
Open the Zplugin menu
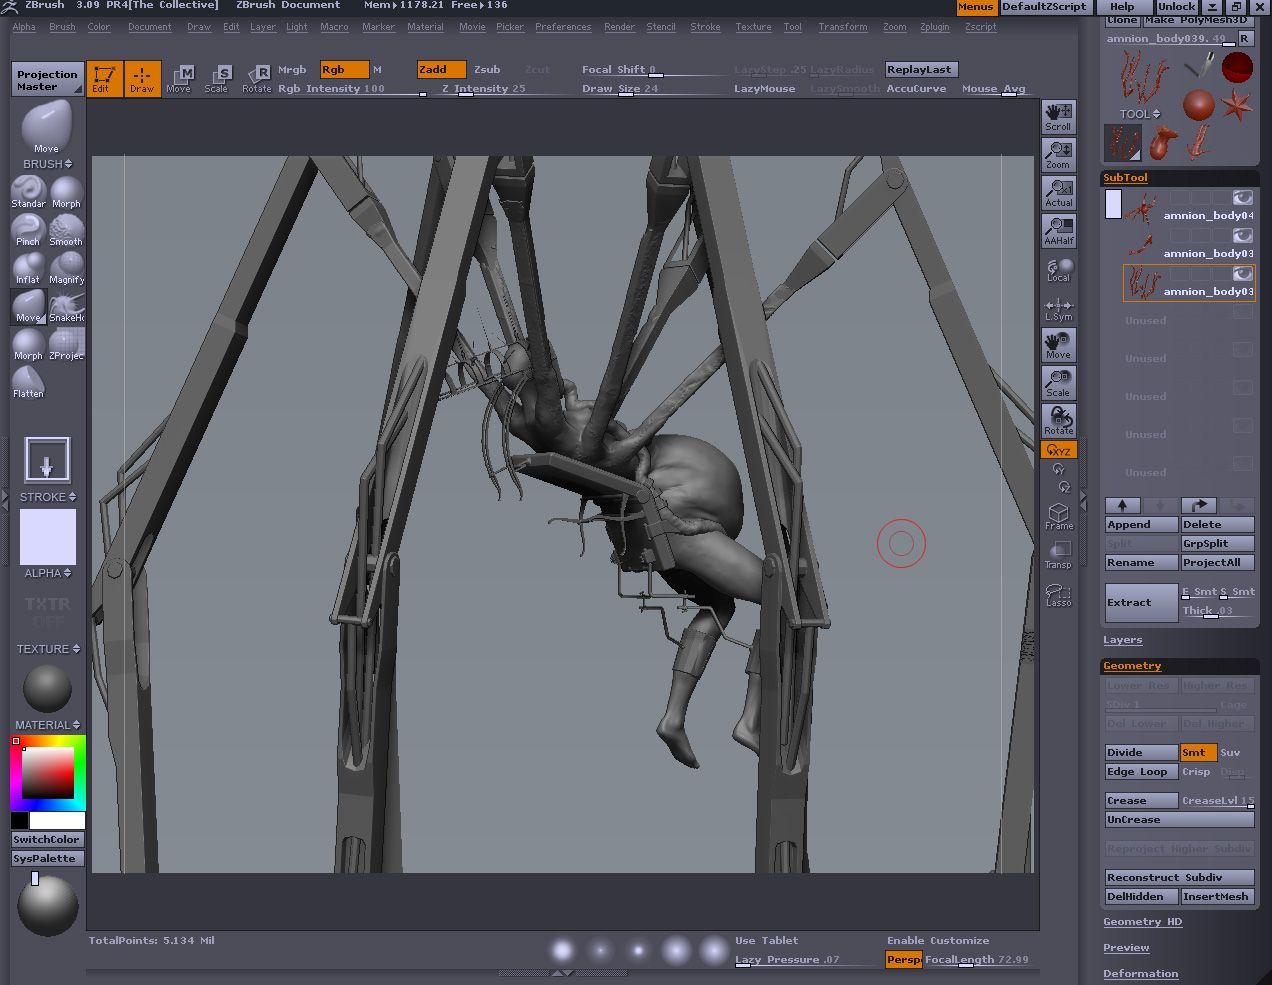coord(934,27)
